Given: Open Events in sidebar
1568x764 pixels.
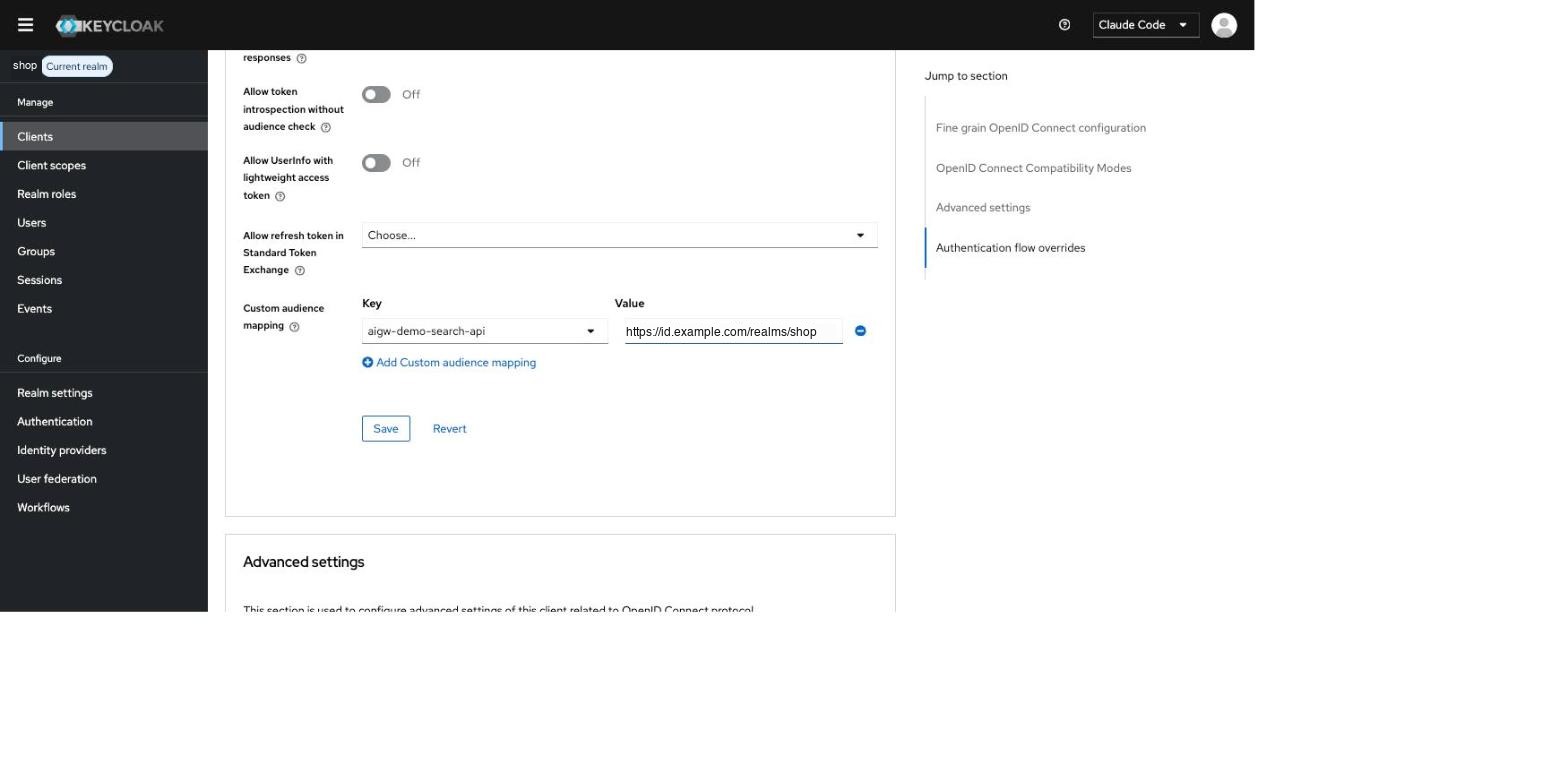Looking at the screenshot, I should coord(104,309).
